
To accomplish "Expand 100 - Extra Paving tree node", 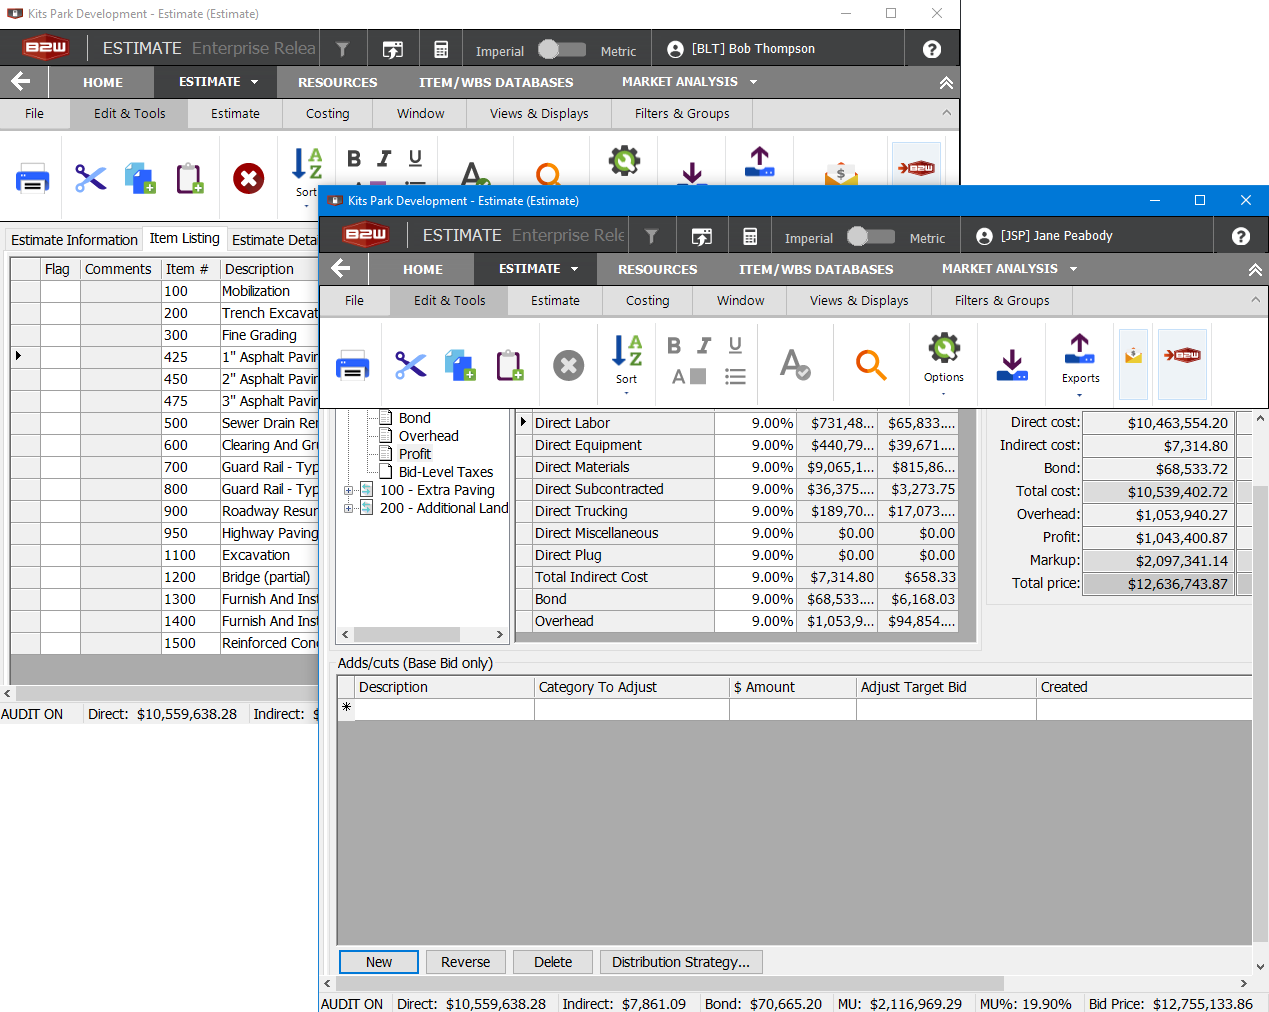I will pyautogui.click(x=348, y=490).
